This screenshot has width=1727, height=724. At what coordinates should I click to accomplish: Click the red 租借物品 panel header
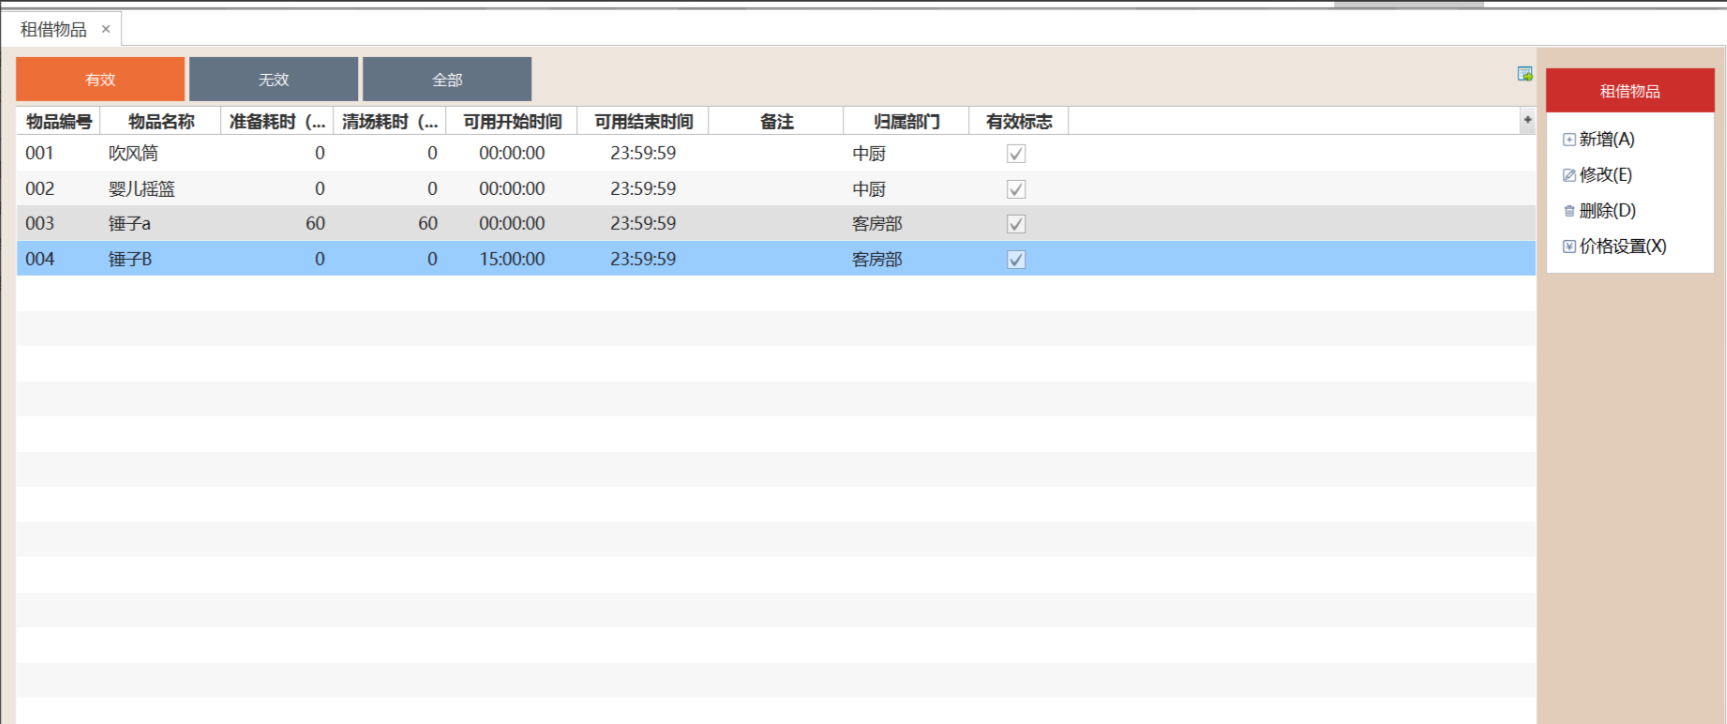click(x=1629, y=91)
